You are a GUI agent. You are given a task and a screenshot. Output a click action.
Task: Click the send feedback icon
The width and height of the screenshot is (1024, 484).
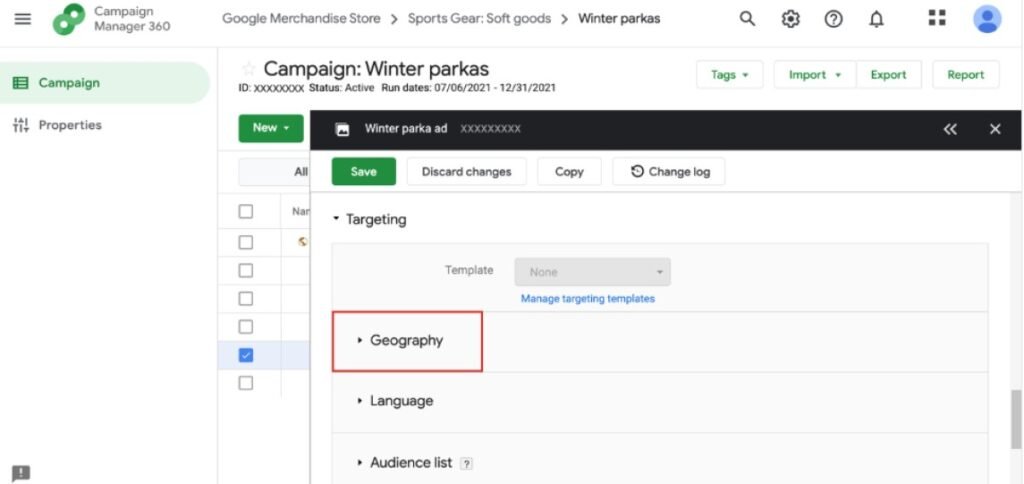point(21,473)
